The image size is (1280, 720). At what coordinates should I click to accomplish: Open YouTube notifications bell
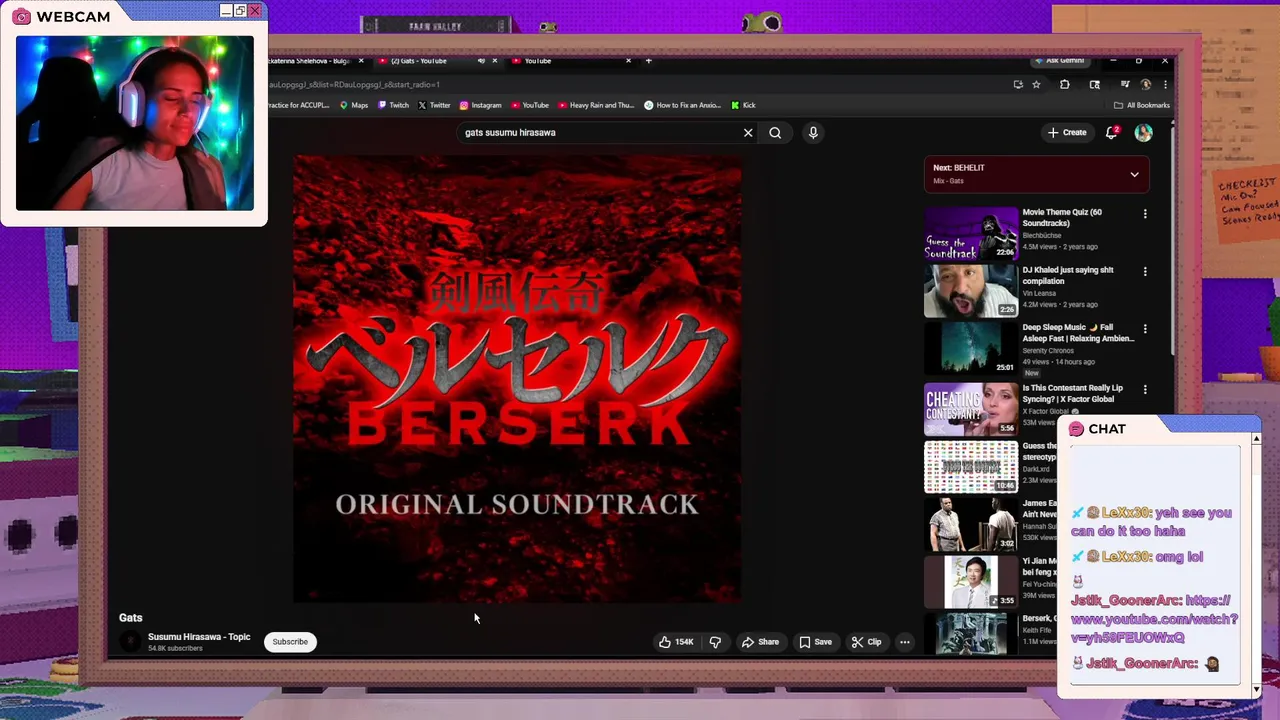(x=1111, y=132)
